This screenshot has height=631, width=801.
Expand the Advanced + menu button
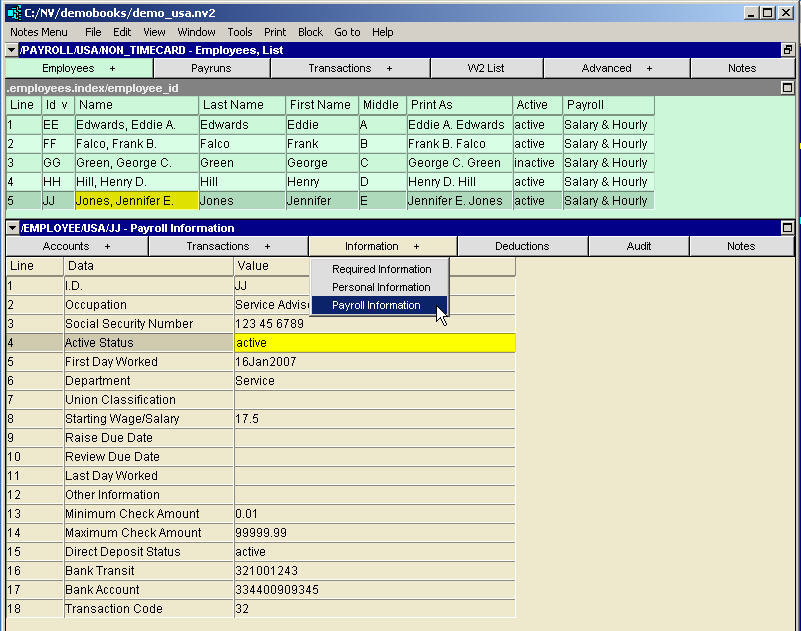[x=616, y=68]
